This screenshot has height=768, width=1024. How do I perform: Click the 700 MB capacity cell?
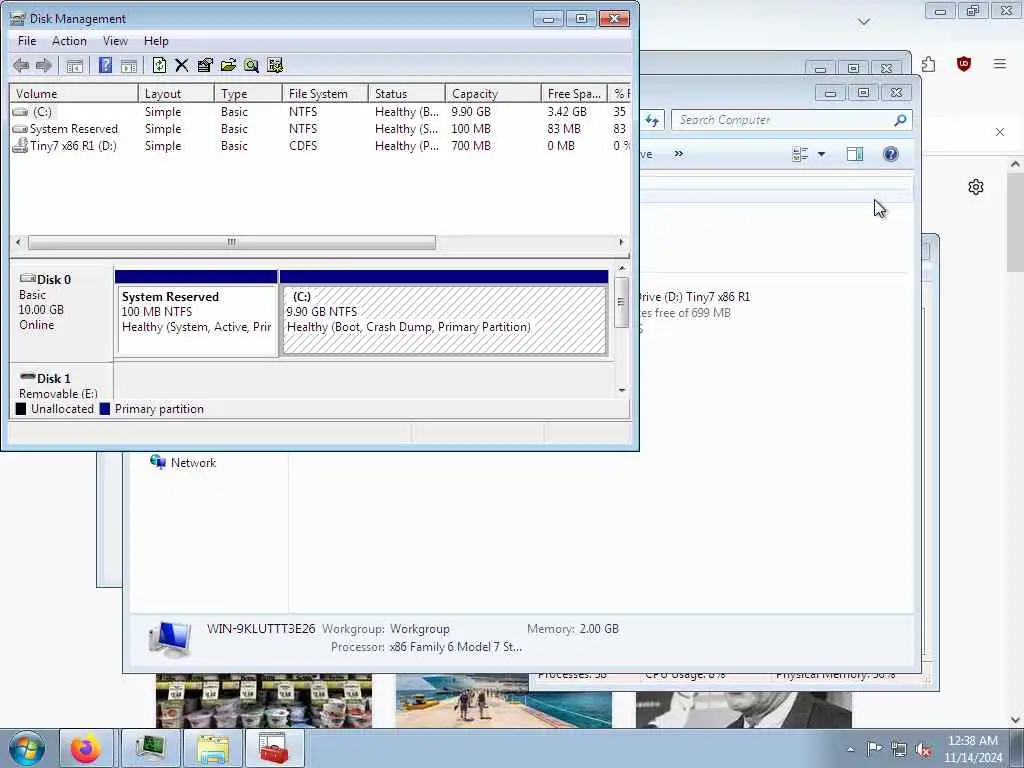click(x=471, y=146)
